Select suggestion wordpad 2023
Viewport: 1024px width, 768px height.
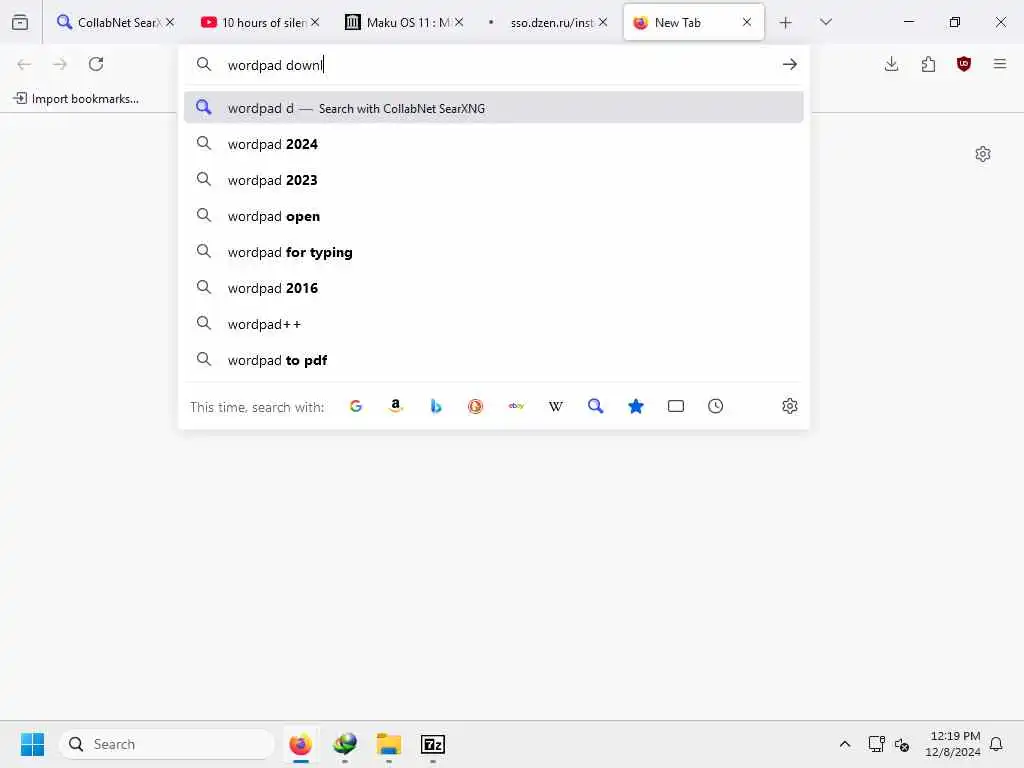[494, 180]
